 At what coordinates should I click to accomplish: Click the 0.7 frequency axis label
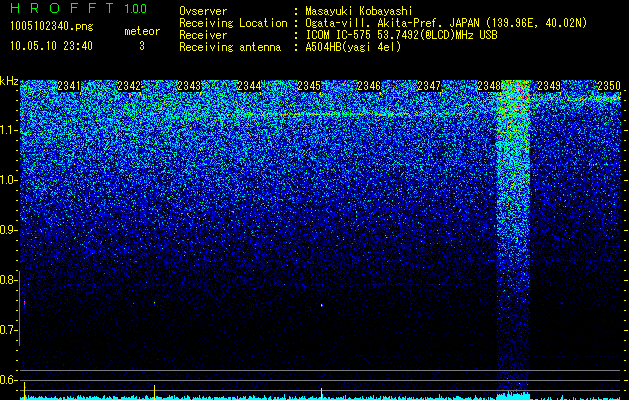[8, 330]
